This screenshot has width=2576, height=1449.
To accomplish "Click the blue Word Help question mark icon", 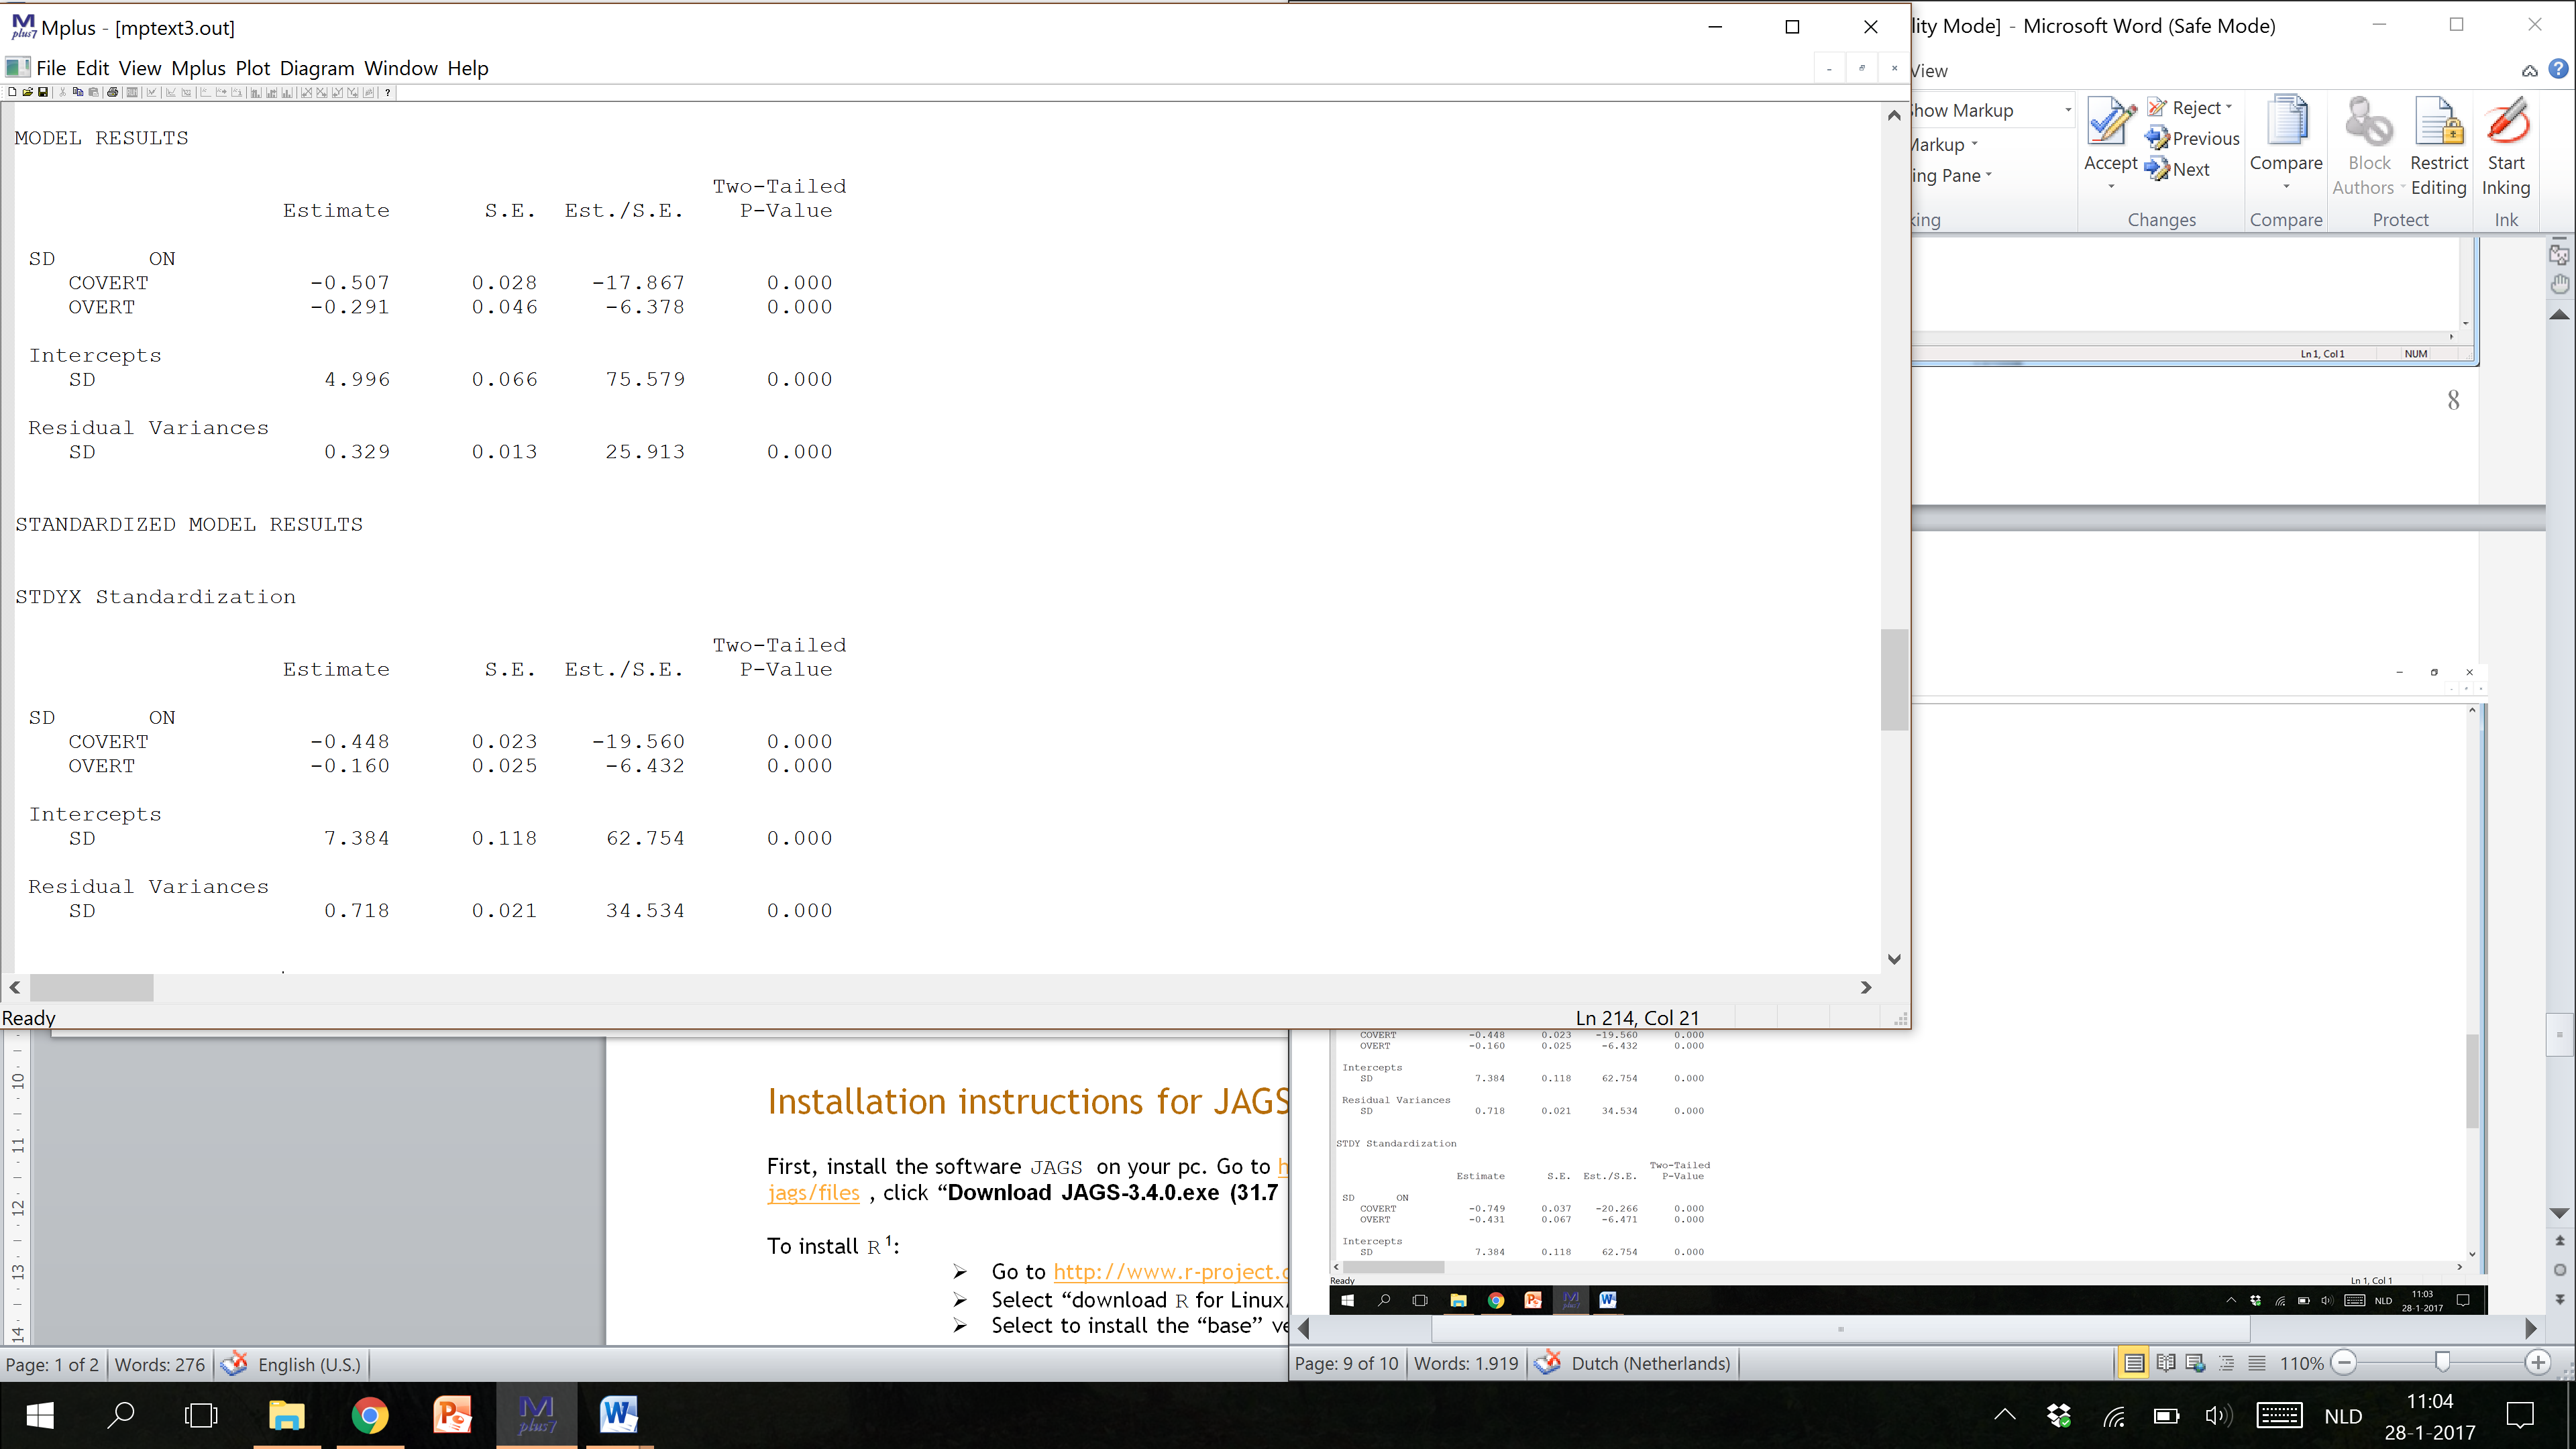I will point(2558,69).
